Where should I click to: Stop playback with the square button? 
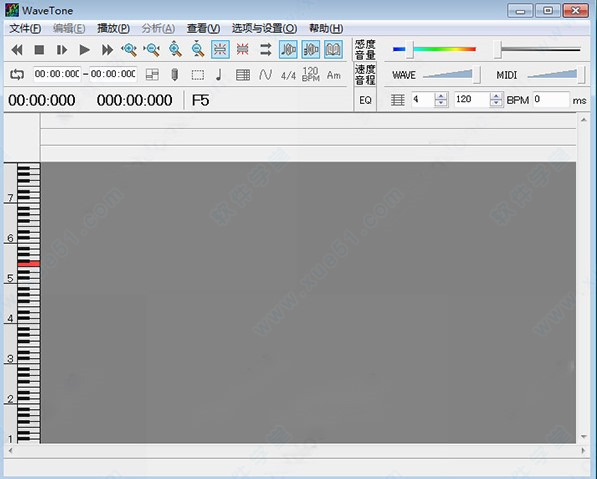pos(39,50)
